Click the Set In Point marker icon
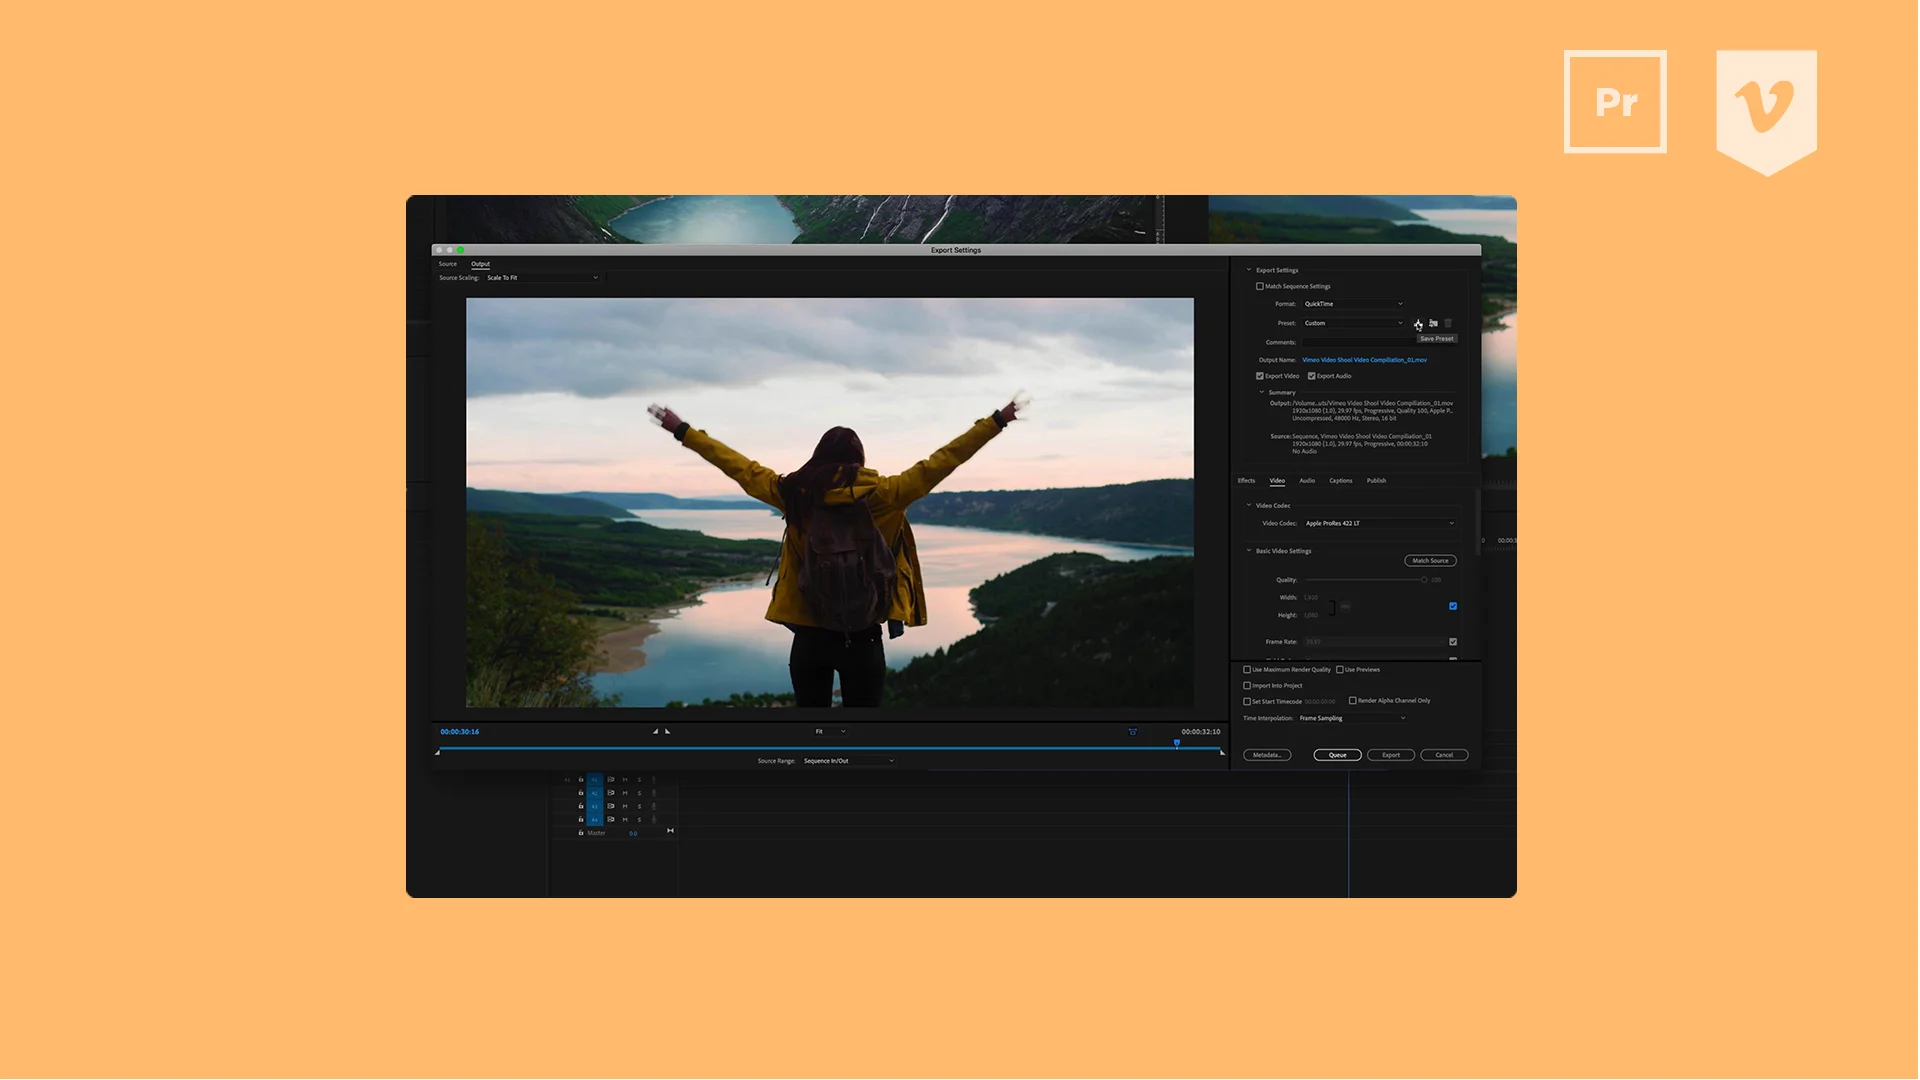Image resolution: width=1920 pixels, height=1080 pixels. click(656, 731)
